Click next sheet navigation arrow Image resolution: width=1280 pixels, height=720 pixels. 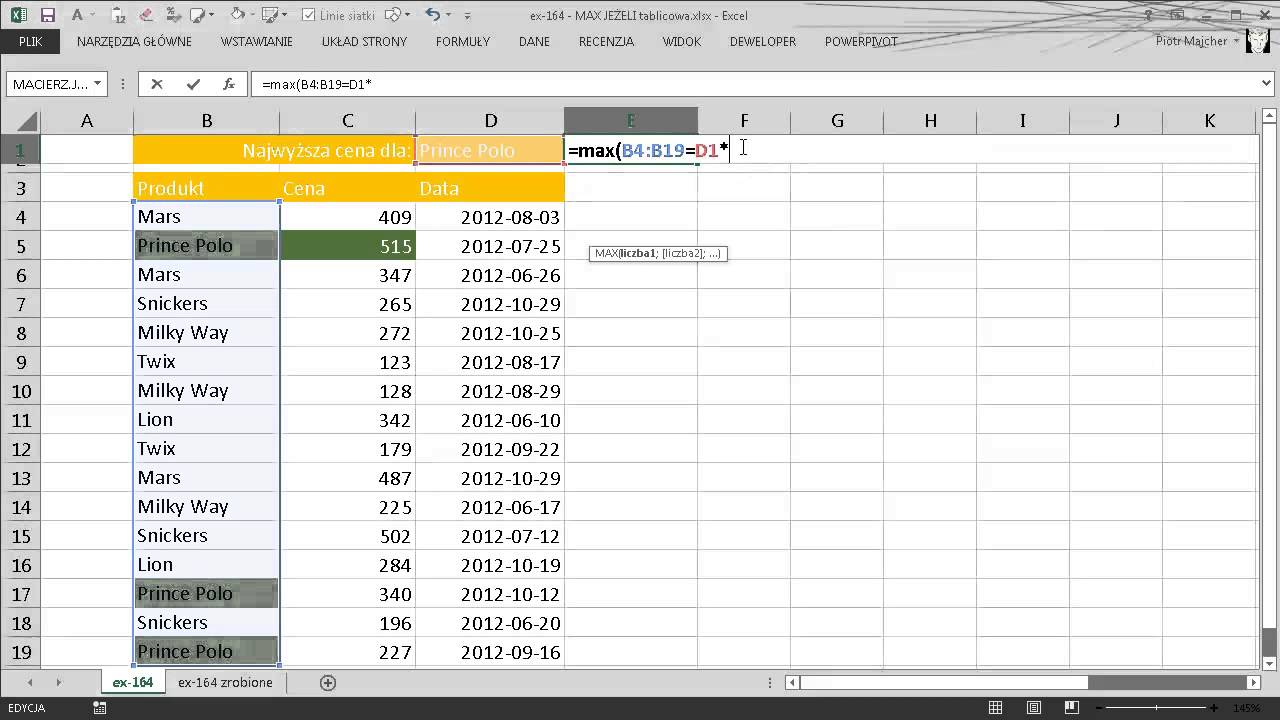point(59,682)
